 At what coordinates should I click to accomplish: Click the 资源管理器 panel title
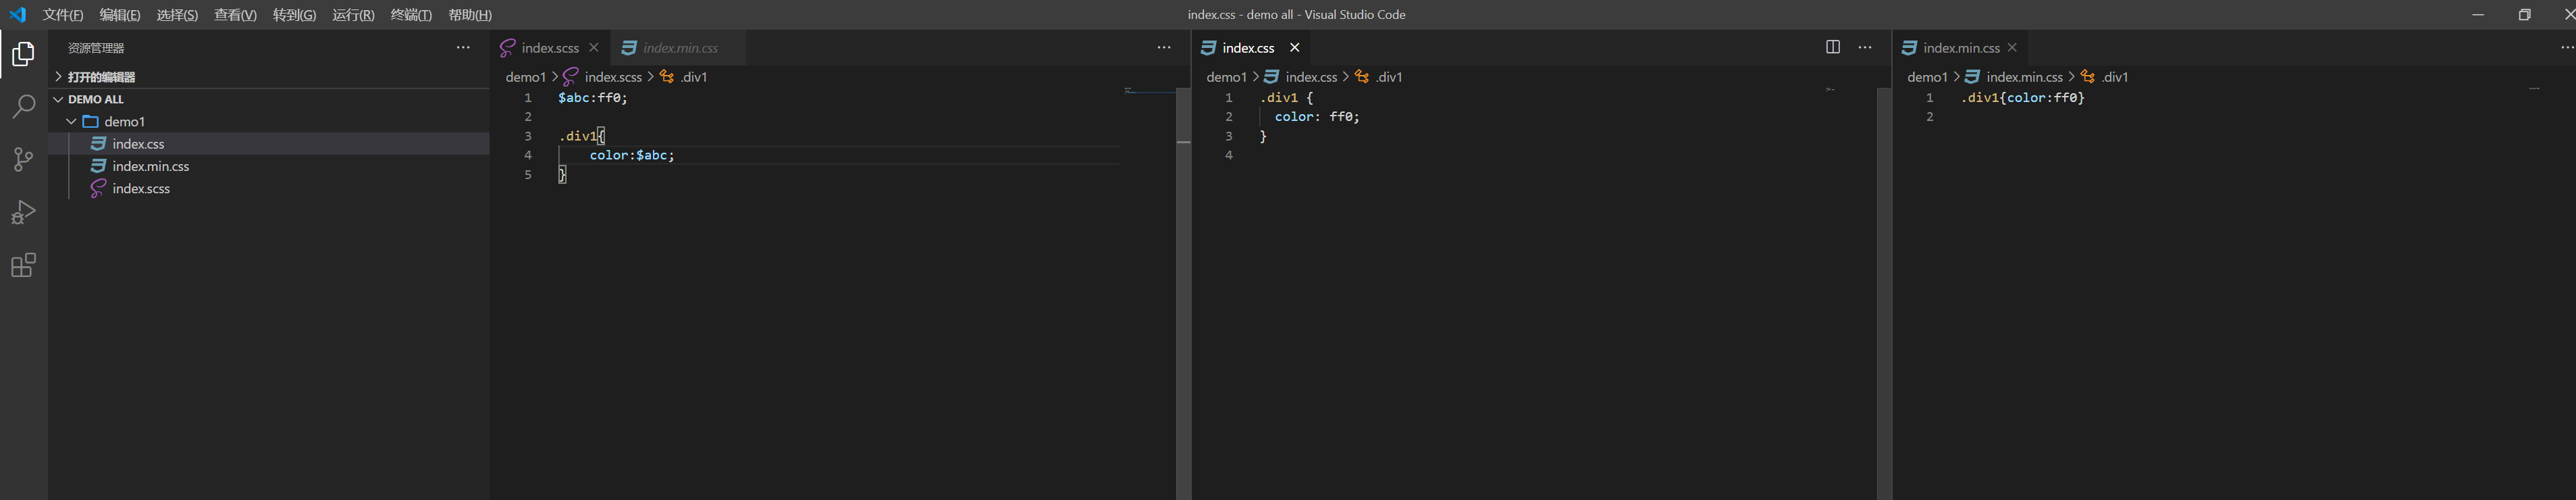pos(96,48)
